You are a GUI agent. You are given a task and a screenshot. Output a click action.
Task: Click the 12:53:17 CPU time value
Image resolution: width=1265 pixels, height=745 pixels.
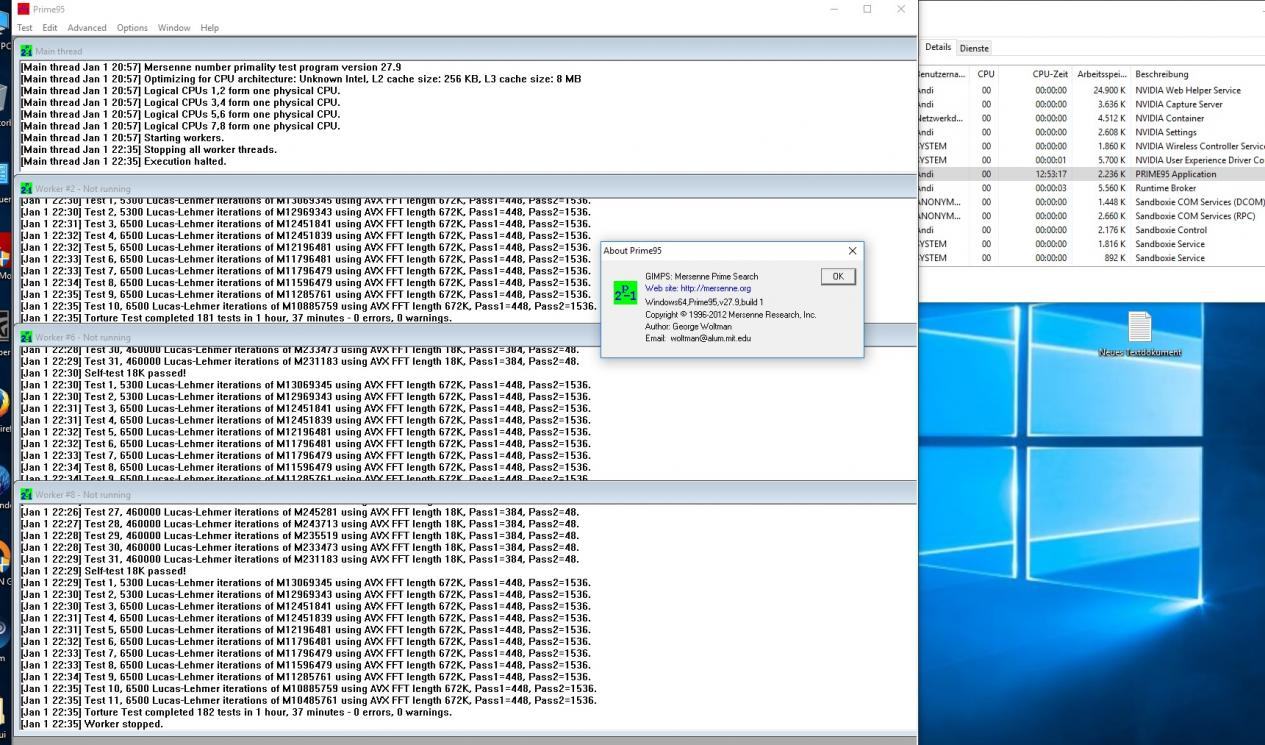(x=1050, y=174)
